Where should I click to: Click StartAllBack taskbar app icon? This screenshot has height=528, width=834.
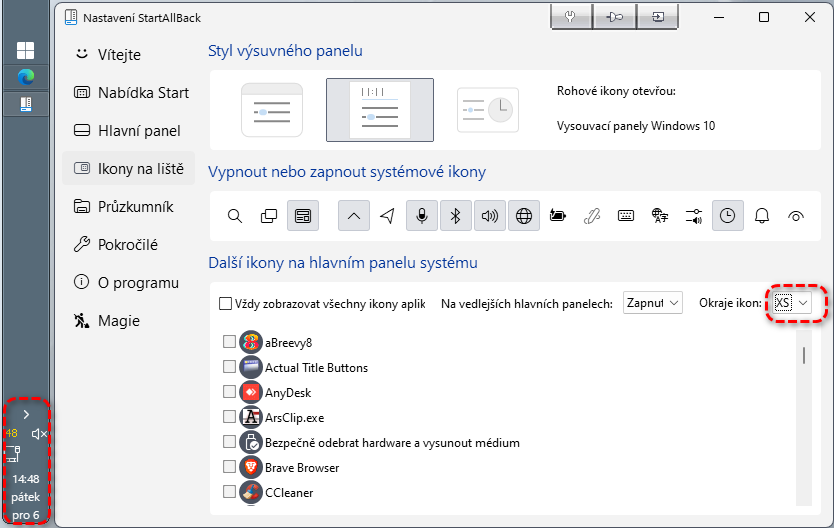26,104
